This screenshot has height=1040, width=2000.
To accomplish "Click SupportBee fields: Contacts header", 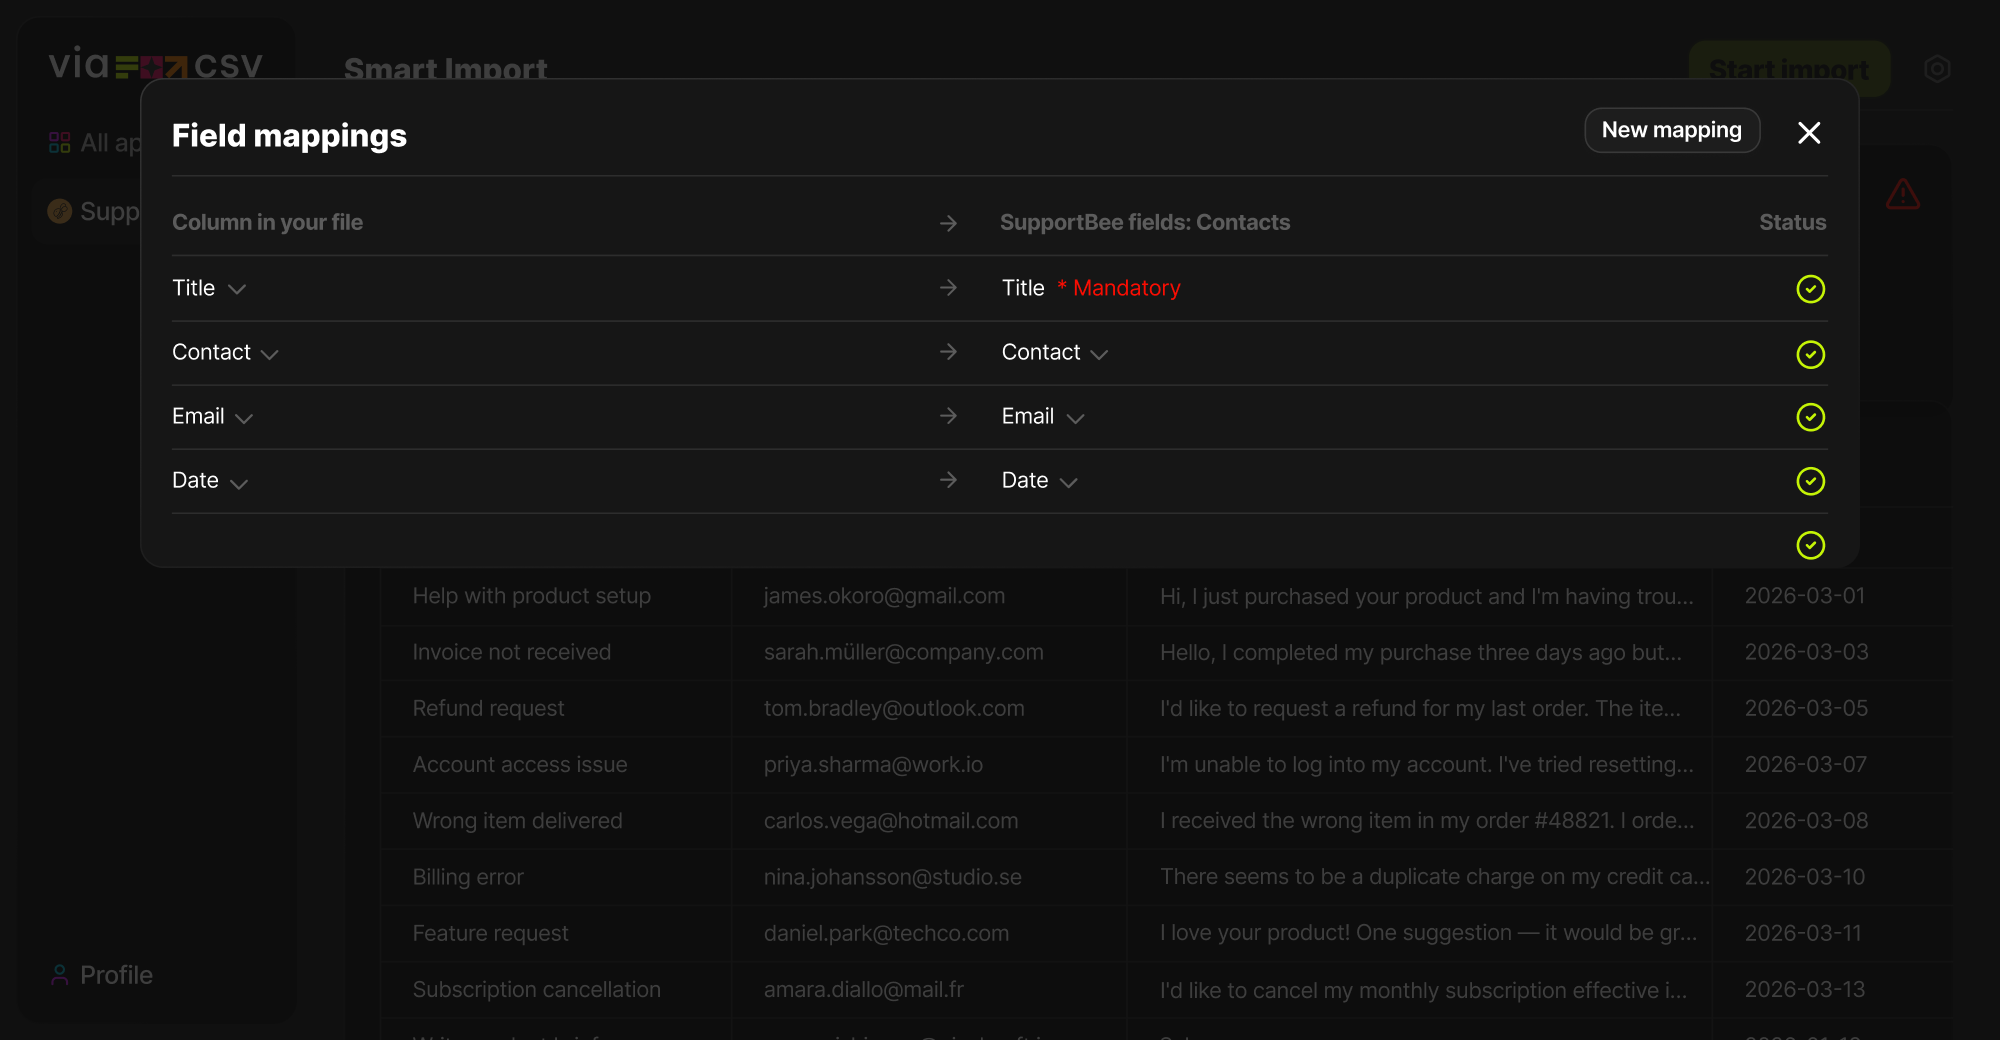I will (1145, 222).
